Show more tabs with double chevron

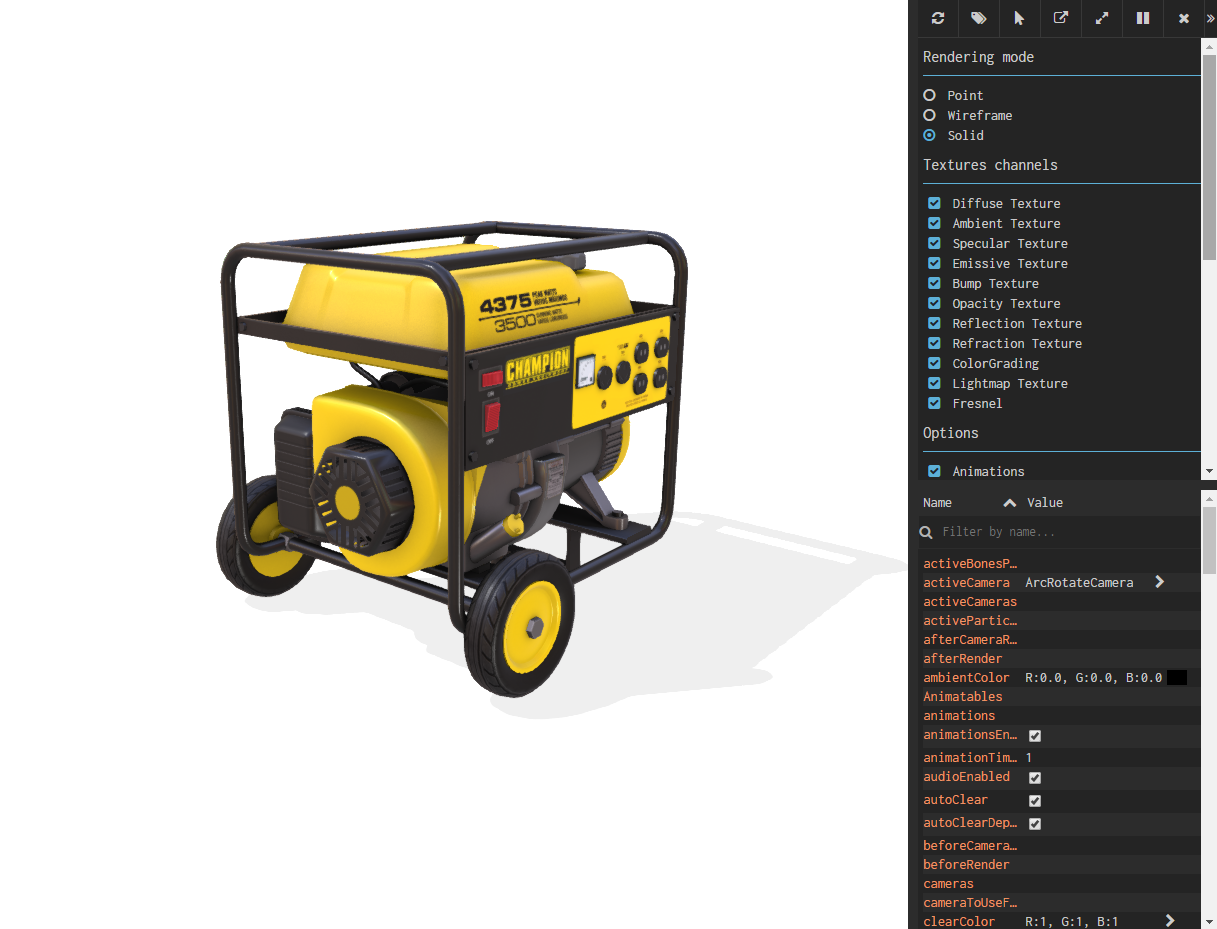(1210, 18)
